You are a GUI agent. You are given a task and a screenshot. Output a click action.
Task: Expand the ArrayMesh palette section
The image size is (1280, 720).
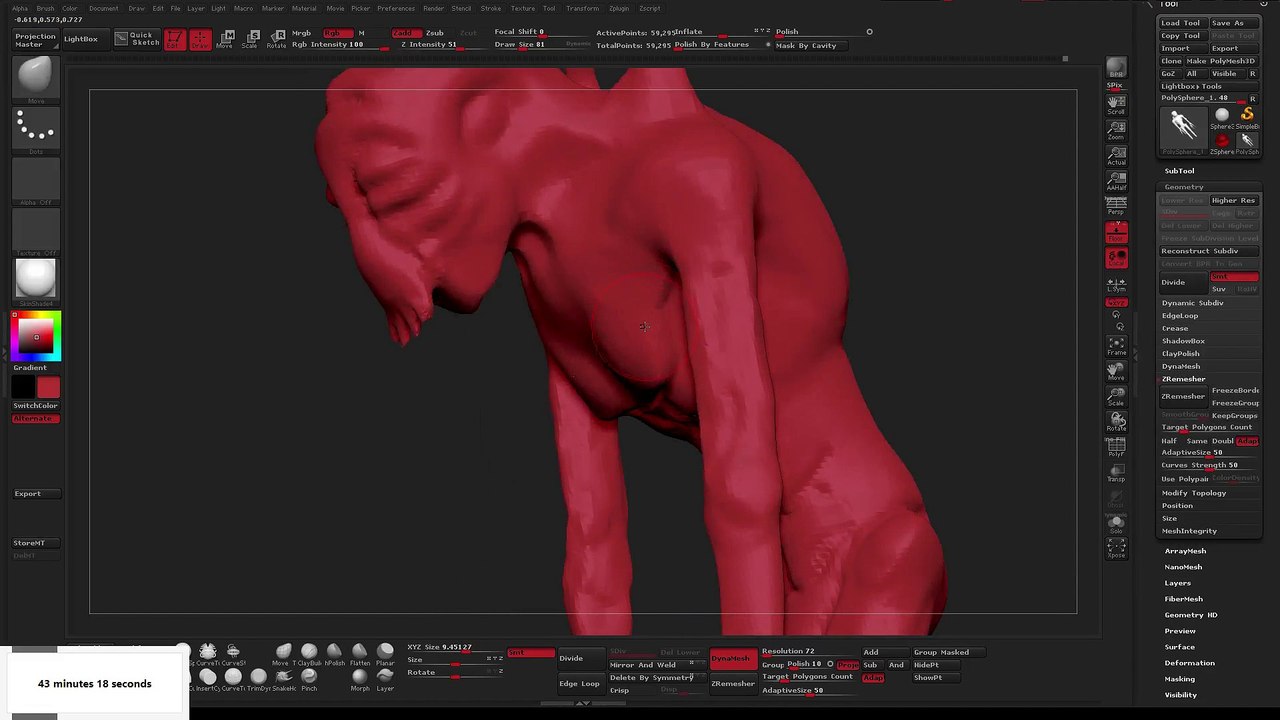coord(1185,551)
